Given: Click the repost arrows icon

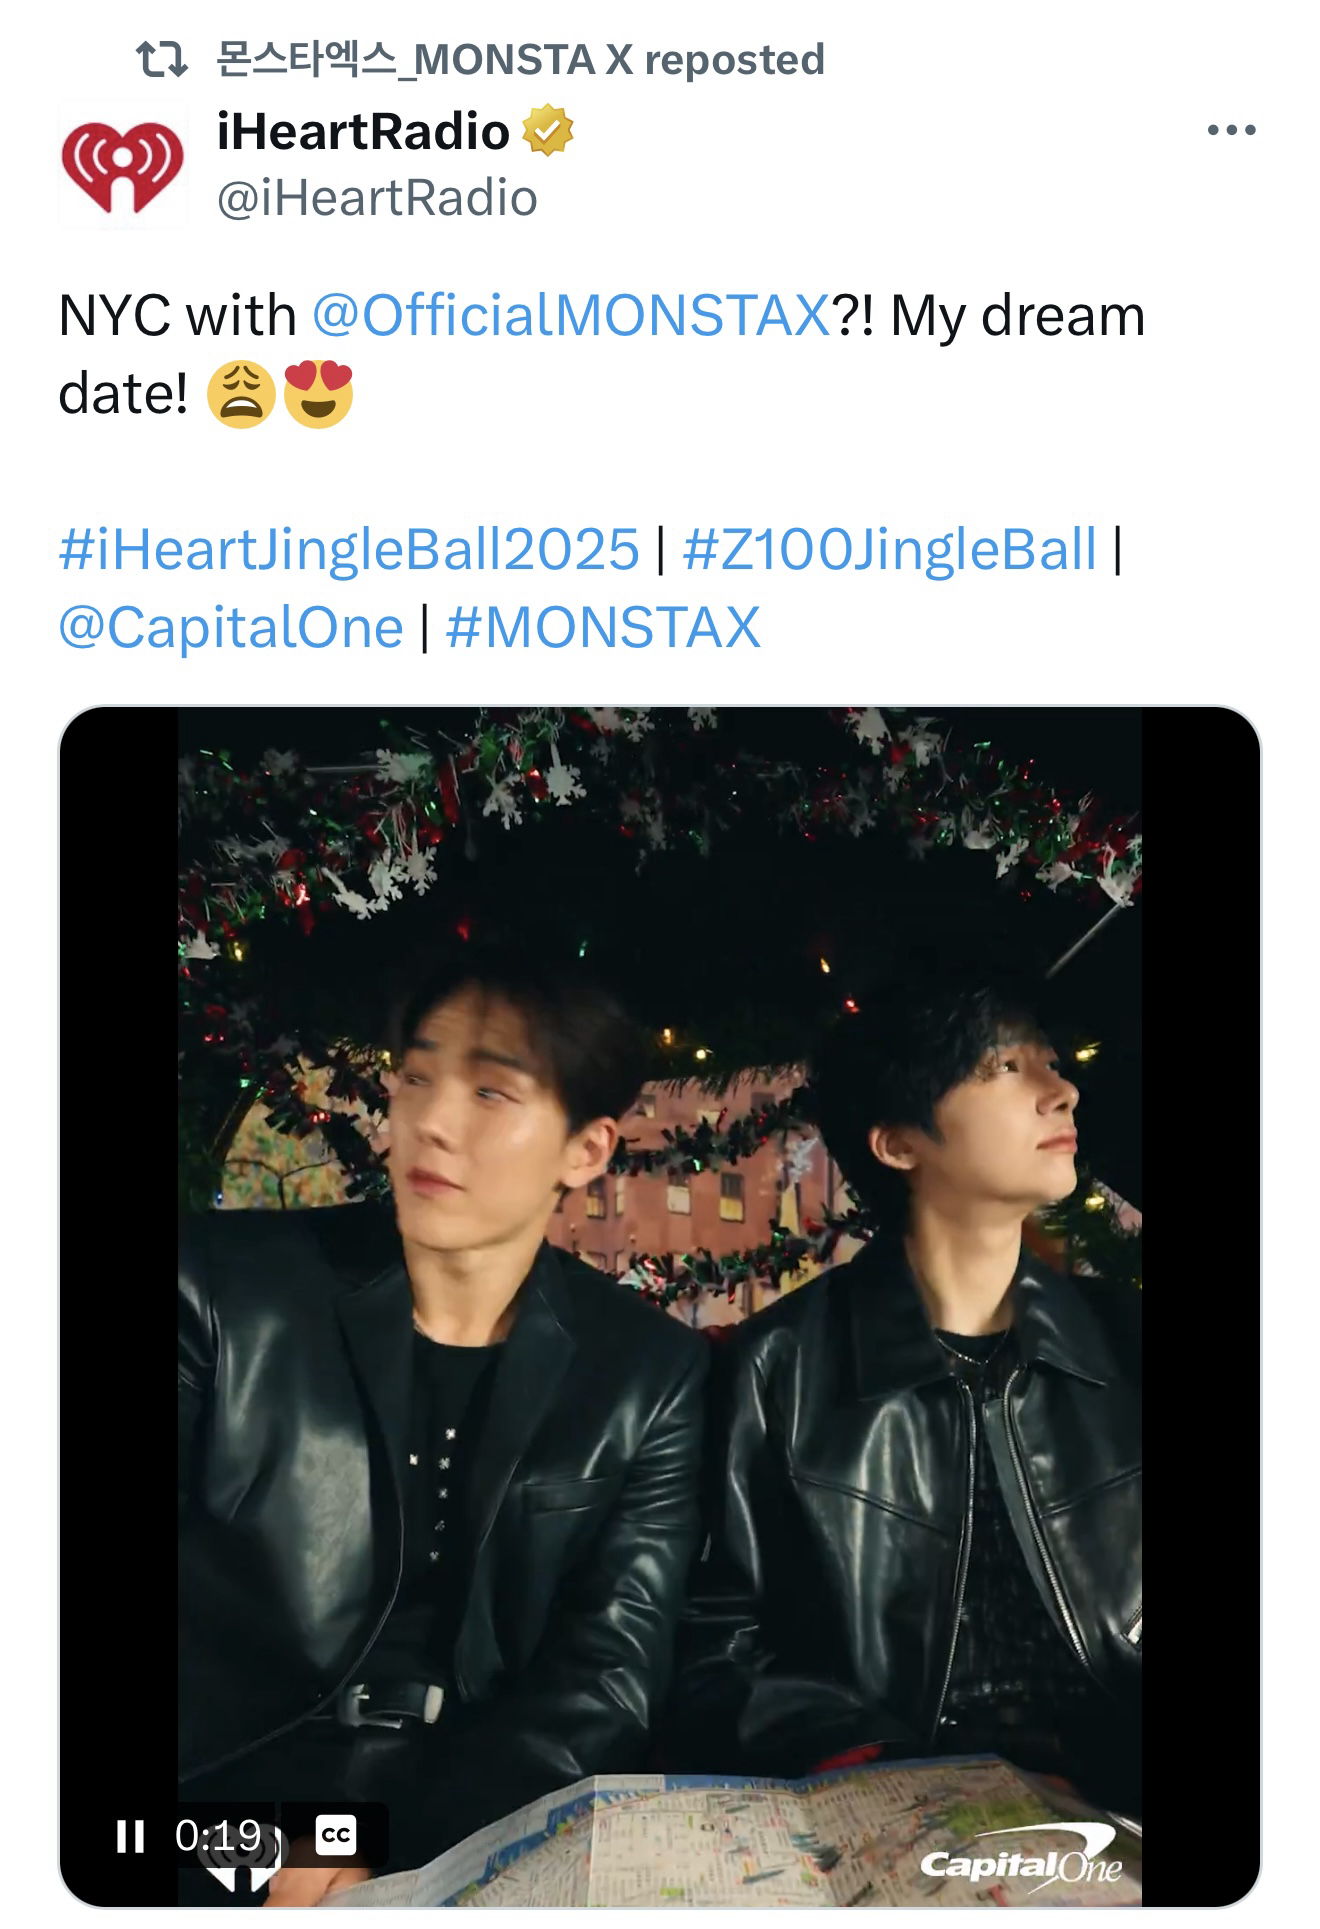Looking at the screenshot, I should (162, 61).
